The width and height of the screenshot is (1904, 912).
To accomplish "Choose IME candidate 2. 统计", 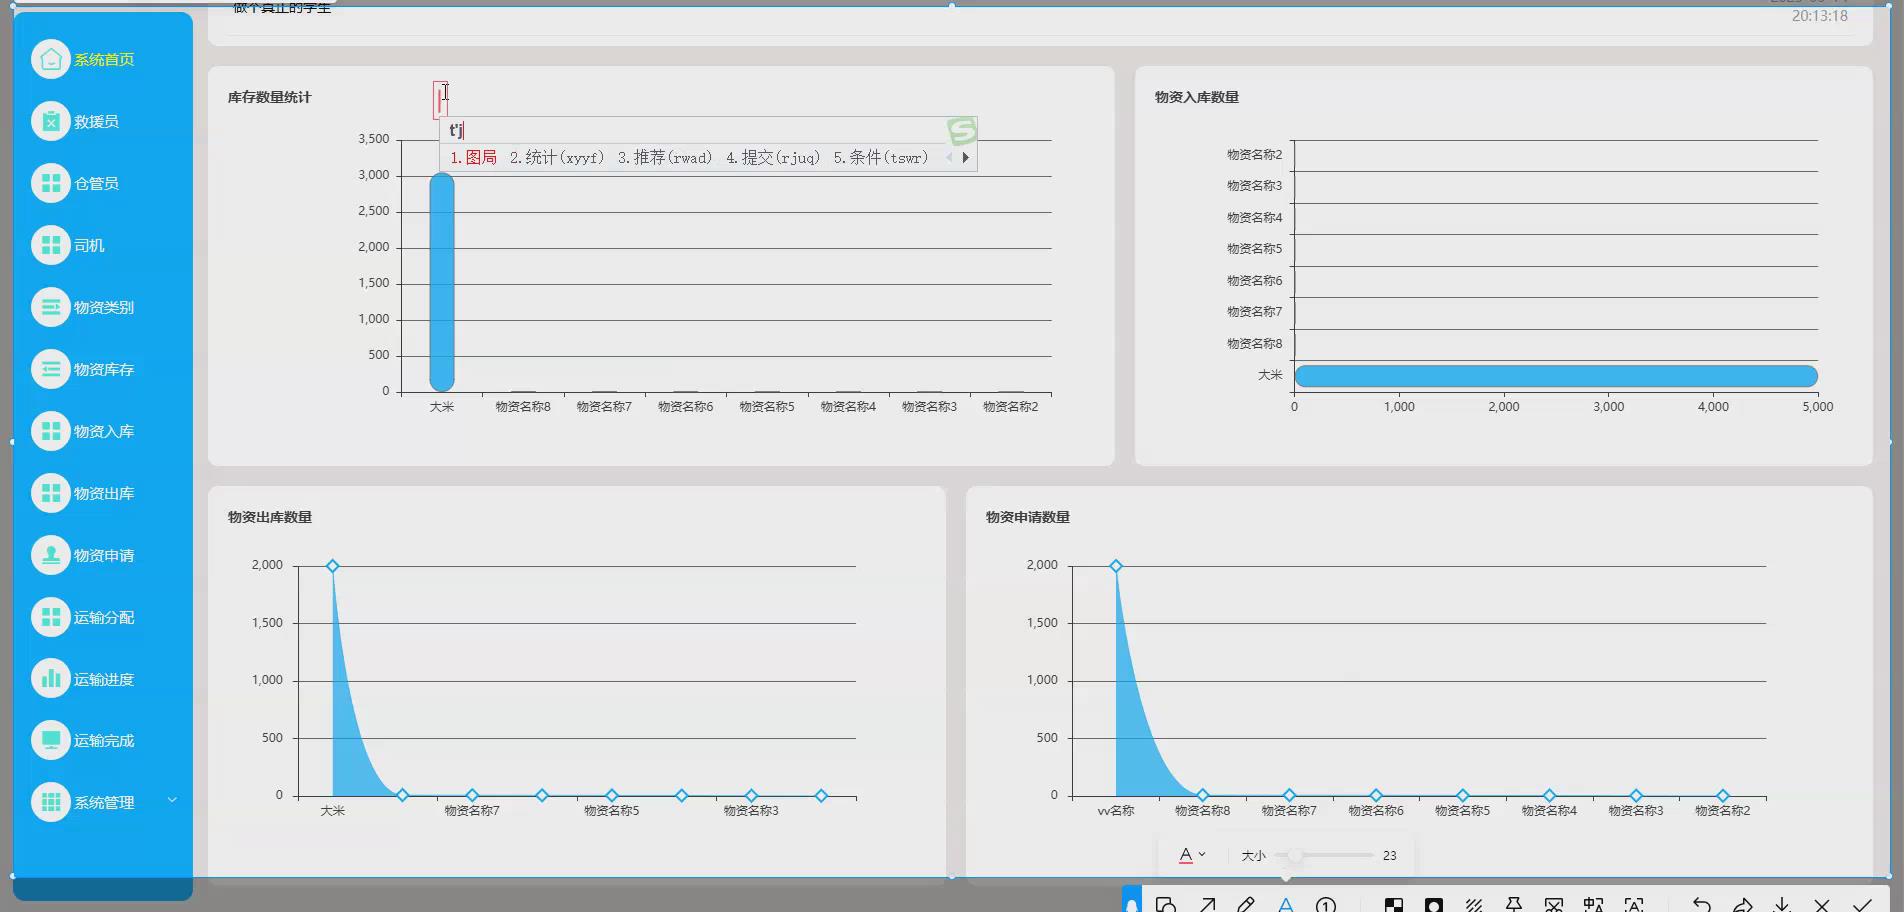I will point(557,157).
